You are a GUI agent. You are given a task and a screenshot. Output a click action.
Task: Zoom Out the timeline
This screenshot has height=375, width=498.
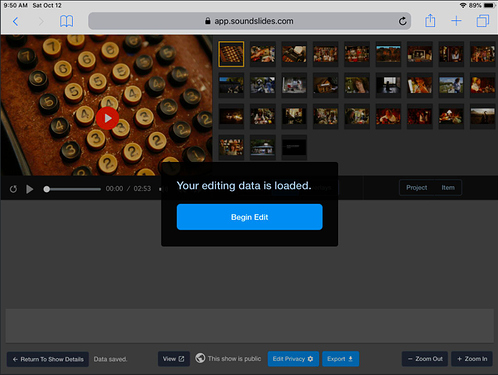tap(425, 359)
